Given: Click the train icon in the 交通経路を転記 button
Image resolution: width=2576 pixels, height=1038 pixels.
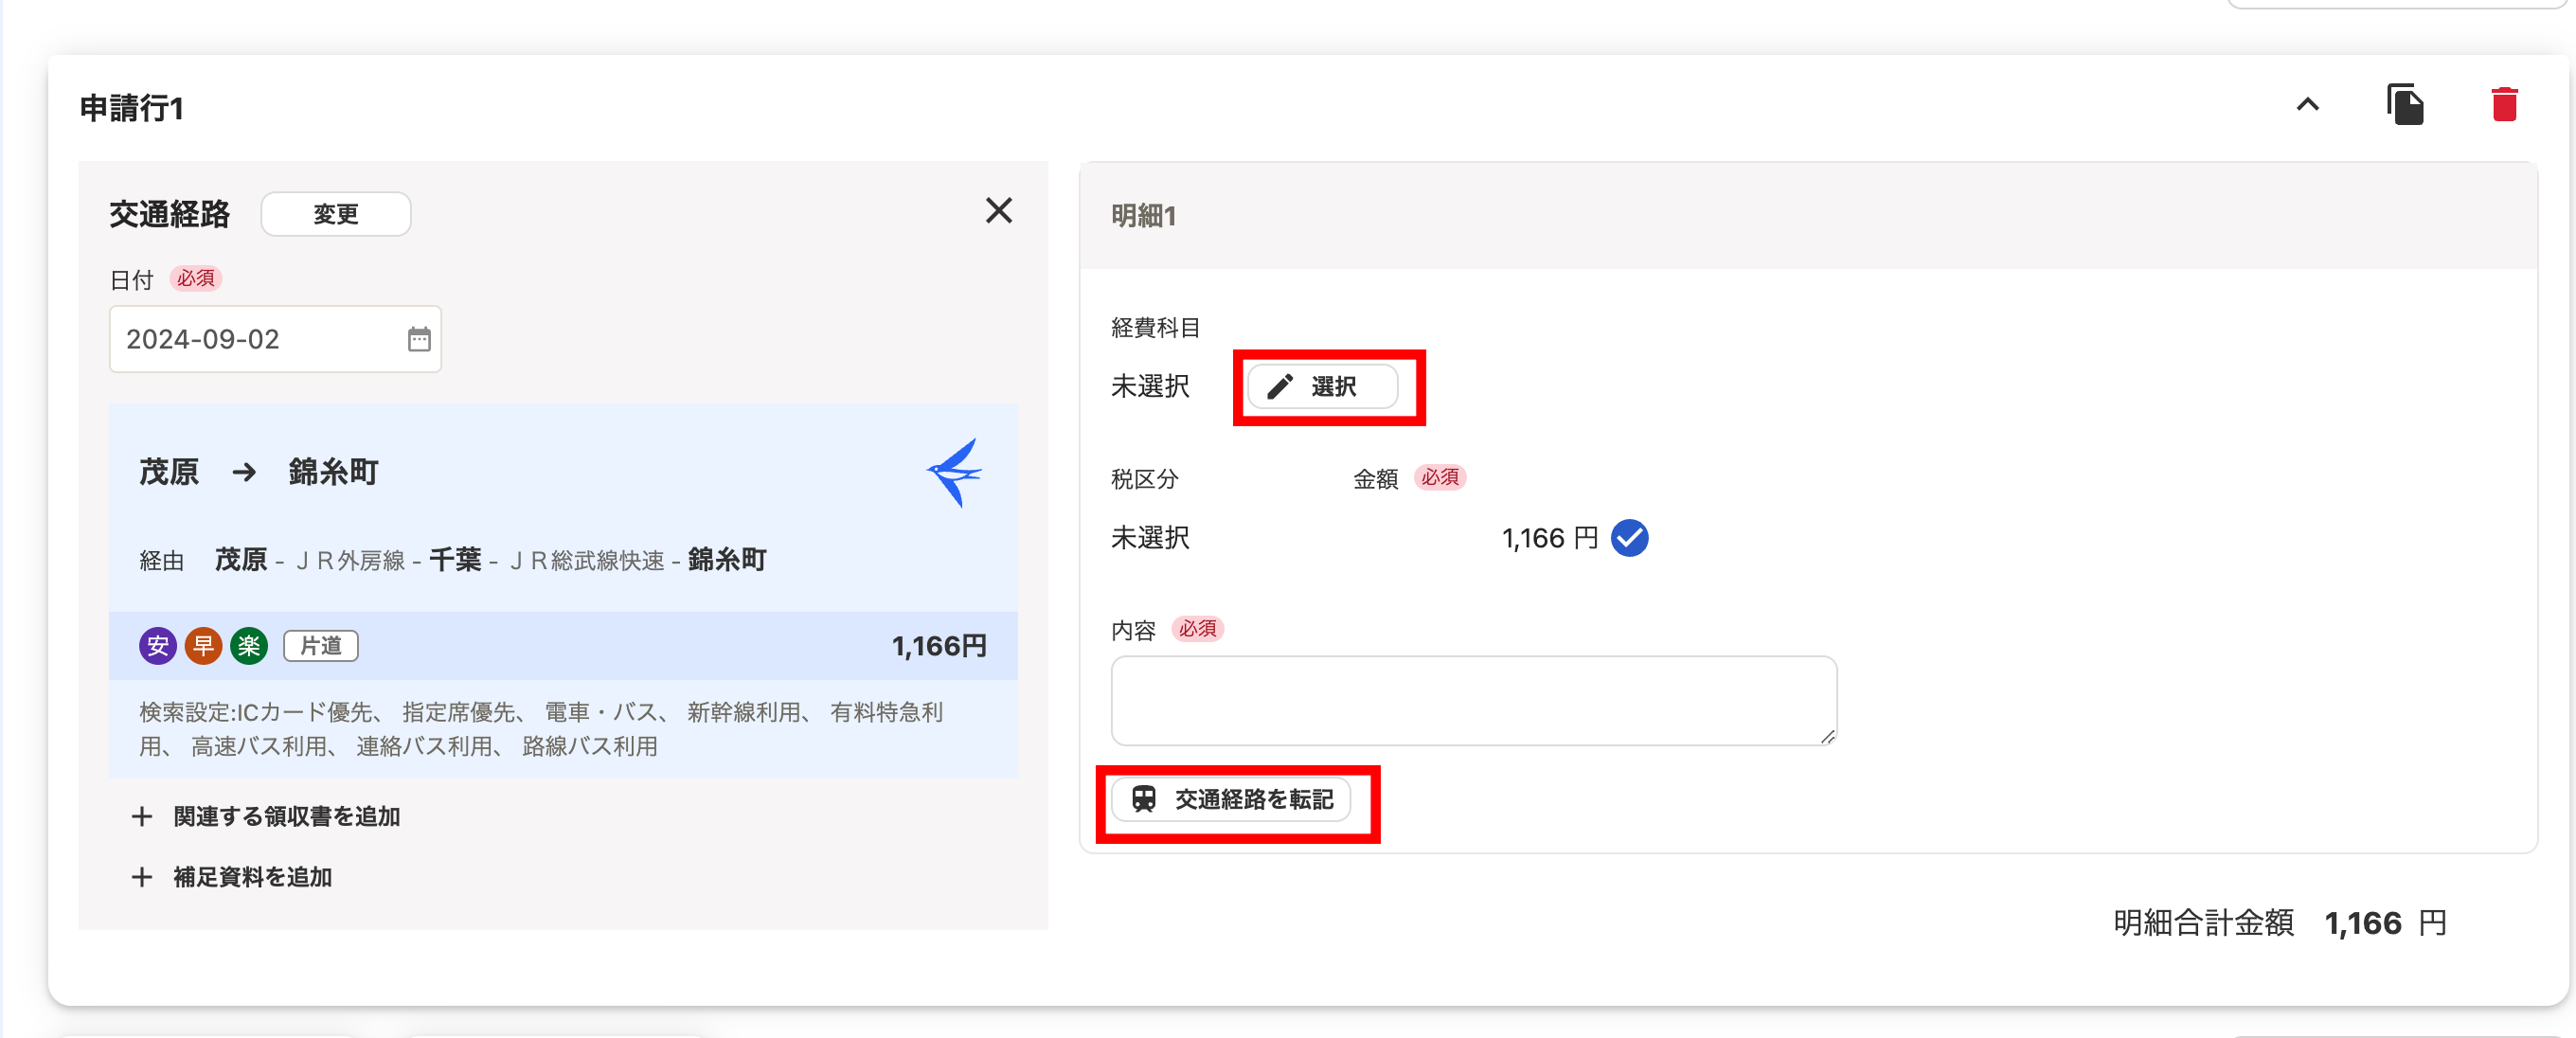Looking at the screenshot, I should (1143, 800).
